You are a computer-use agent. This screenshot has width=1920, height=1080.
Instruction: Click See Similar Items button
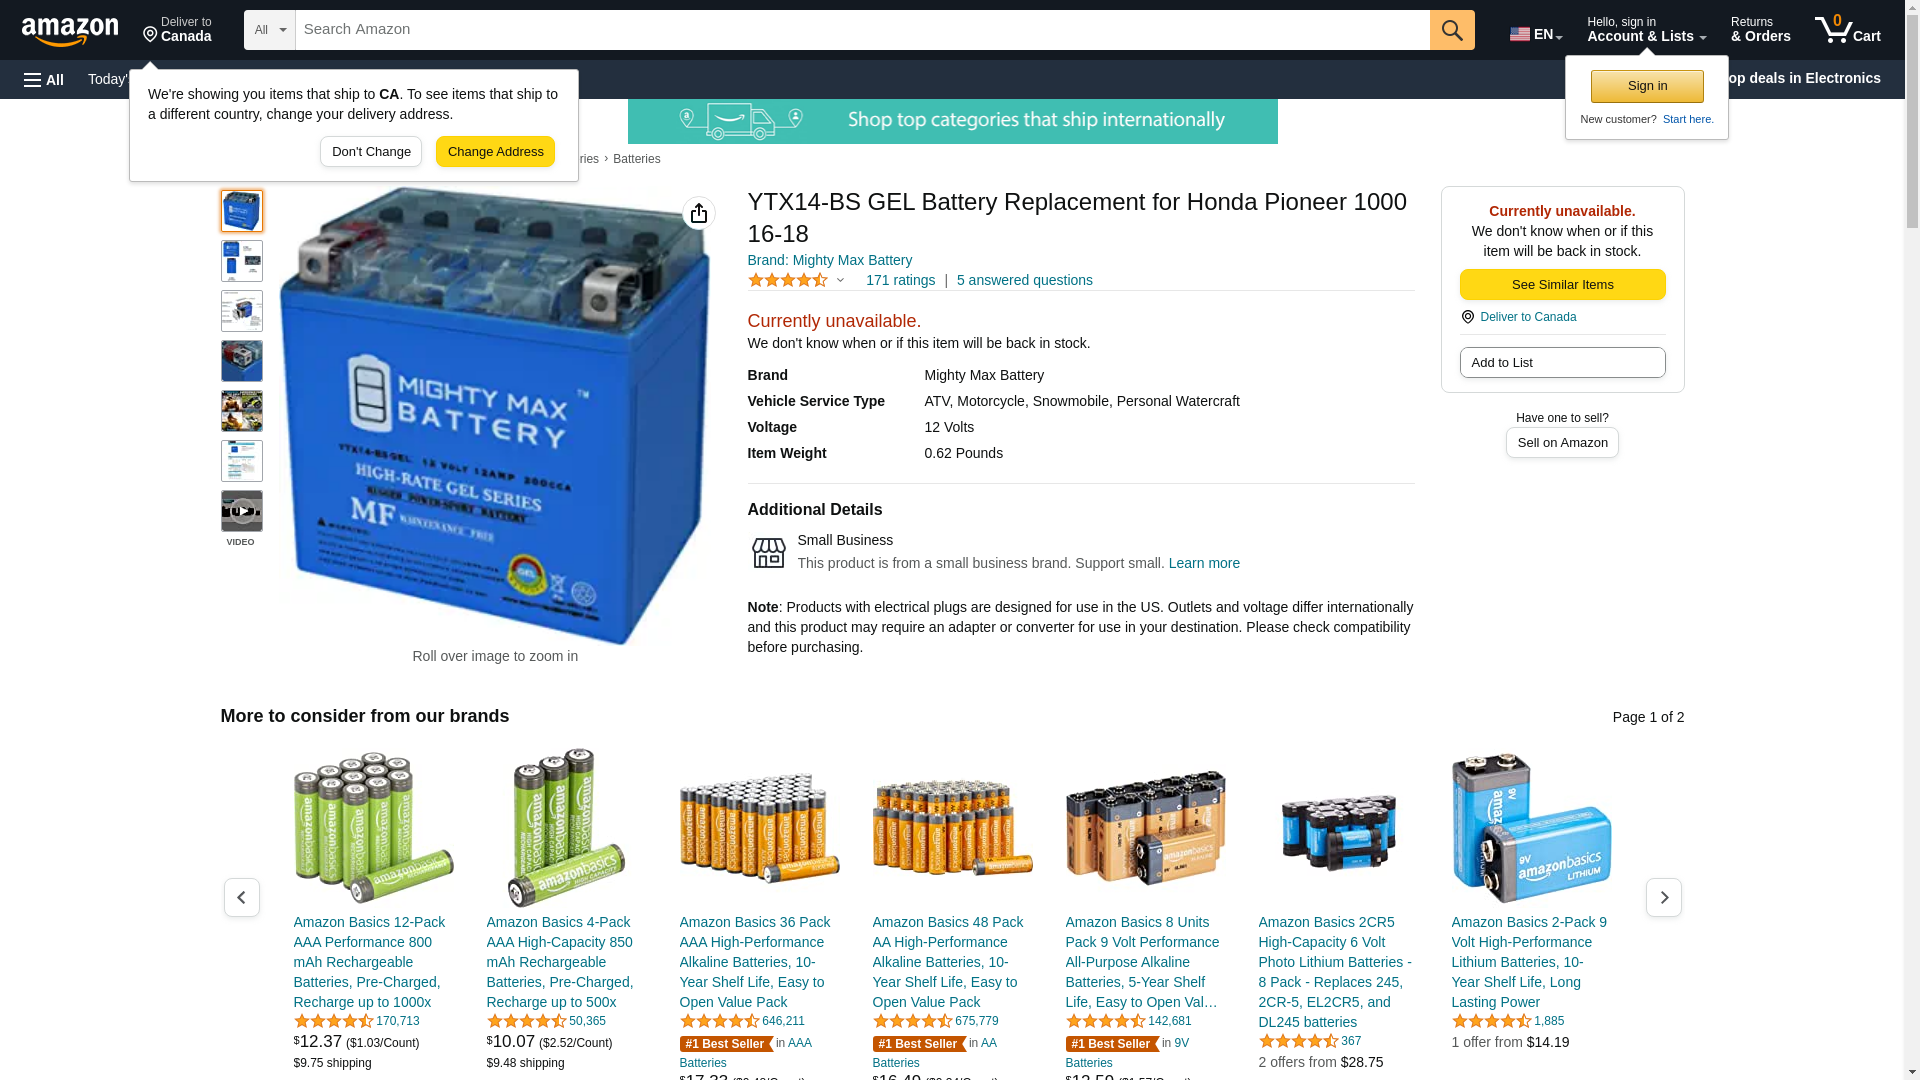pyautogui.click(x=1562, y=285)
